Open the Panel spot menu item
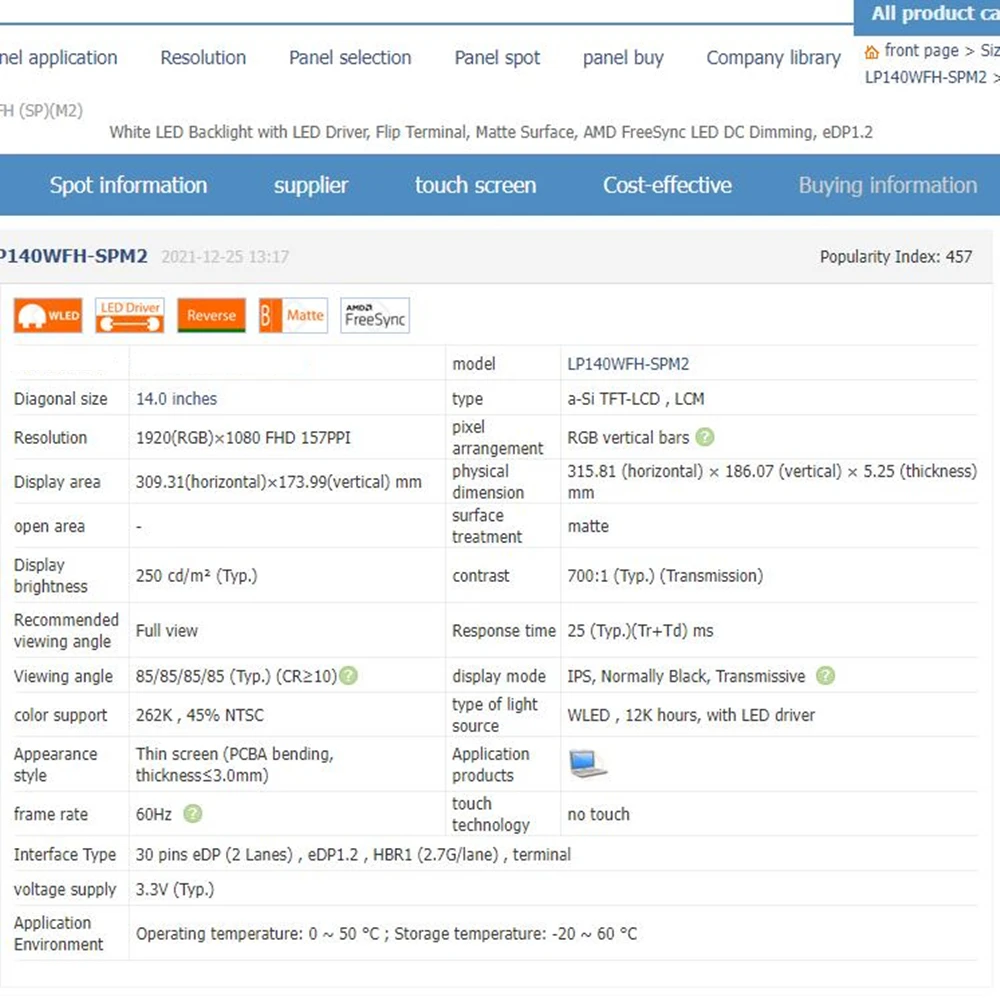Viewport: 1000px width, 1000px height. 497,57
